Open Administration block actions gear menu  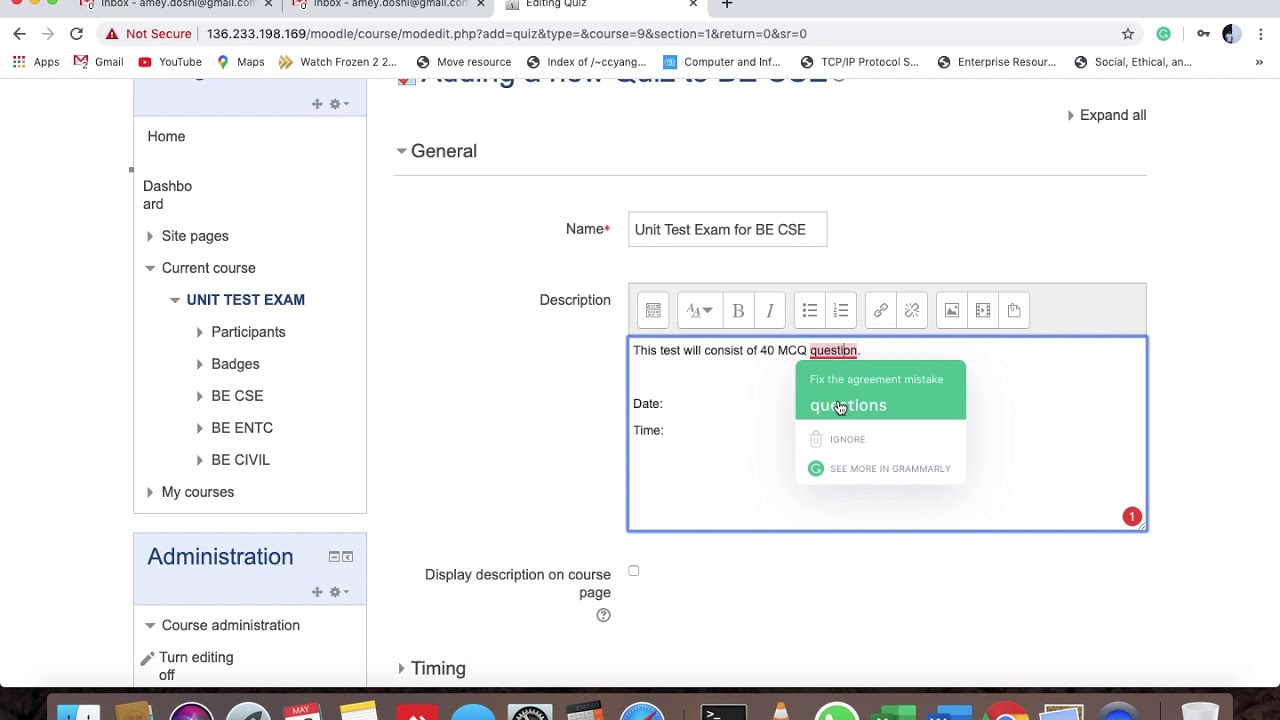(339, 592)
